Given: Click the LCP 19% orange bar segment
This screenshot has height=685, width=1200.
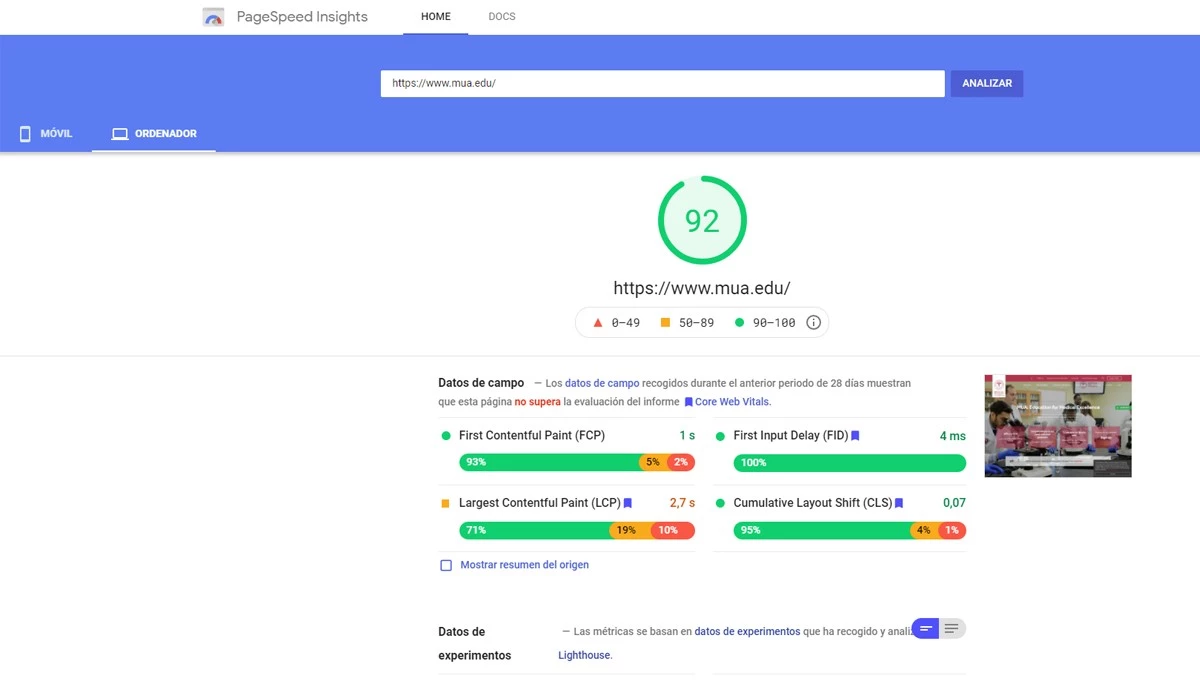Looking at the screenshot, I should 631,530.
